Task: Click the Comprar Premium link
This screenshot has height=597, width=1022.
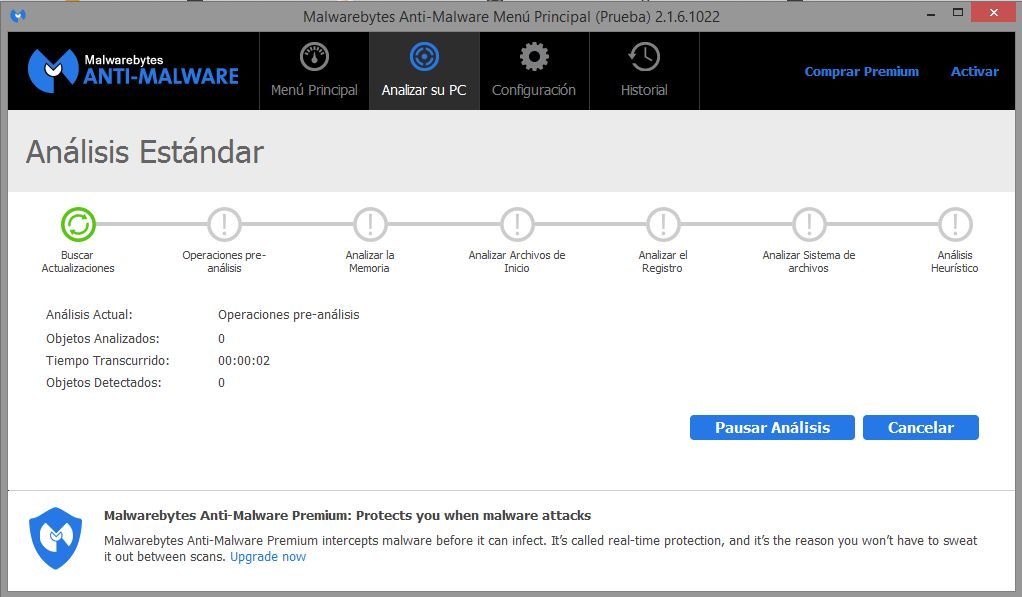Action: coord(862,72)
